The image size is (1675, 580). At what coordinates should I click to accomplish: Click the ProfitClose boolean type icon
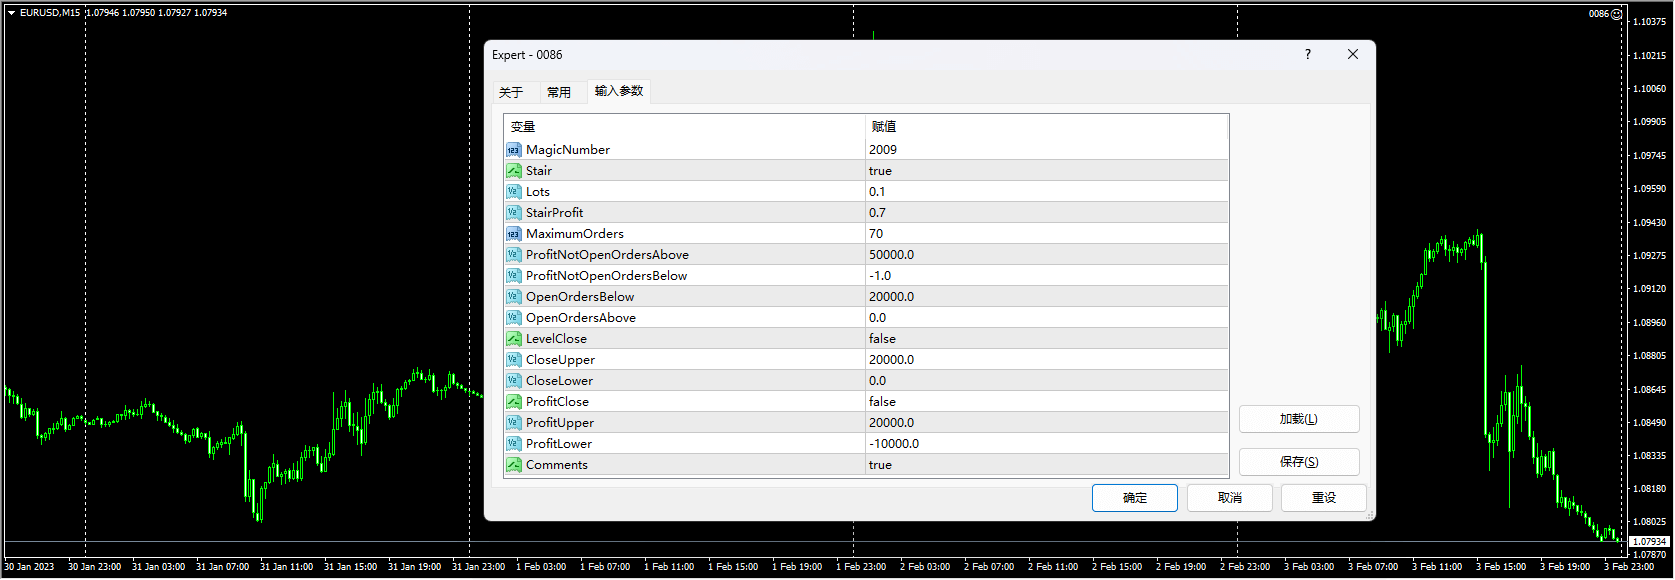coord(513,402)
